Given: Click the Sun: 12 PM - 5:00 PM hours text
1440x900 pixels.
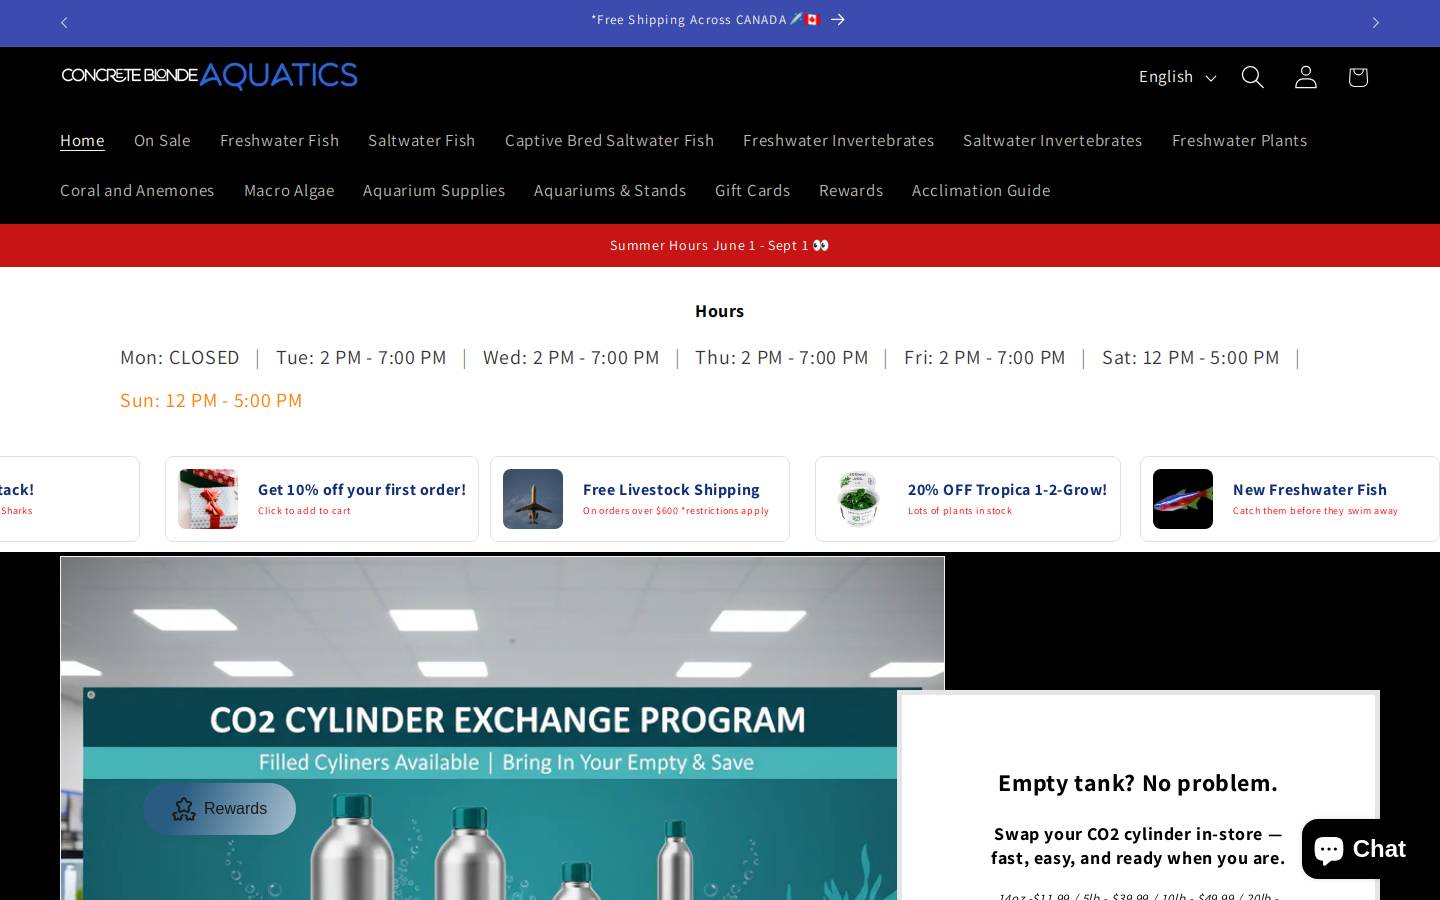Looking at the screenshot, I should [211, 400].
